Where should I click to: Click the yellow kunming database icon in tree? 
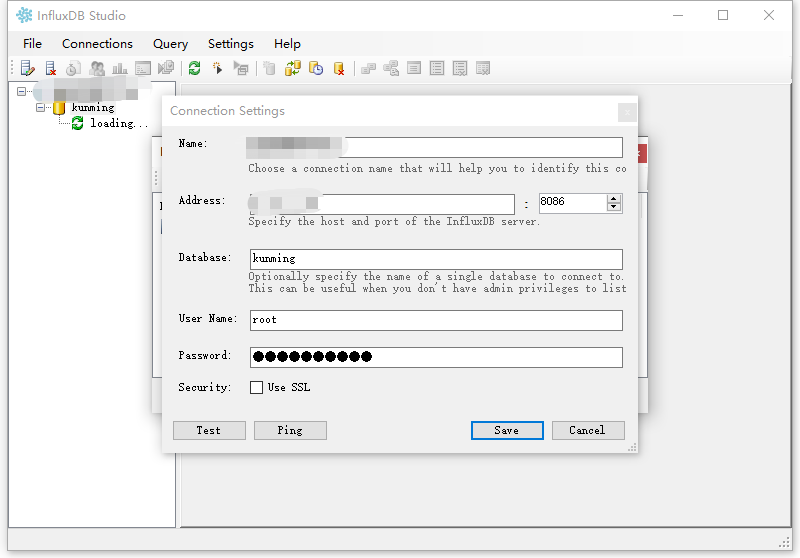59,108
